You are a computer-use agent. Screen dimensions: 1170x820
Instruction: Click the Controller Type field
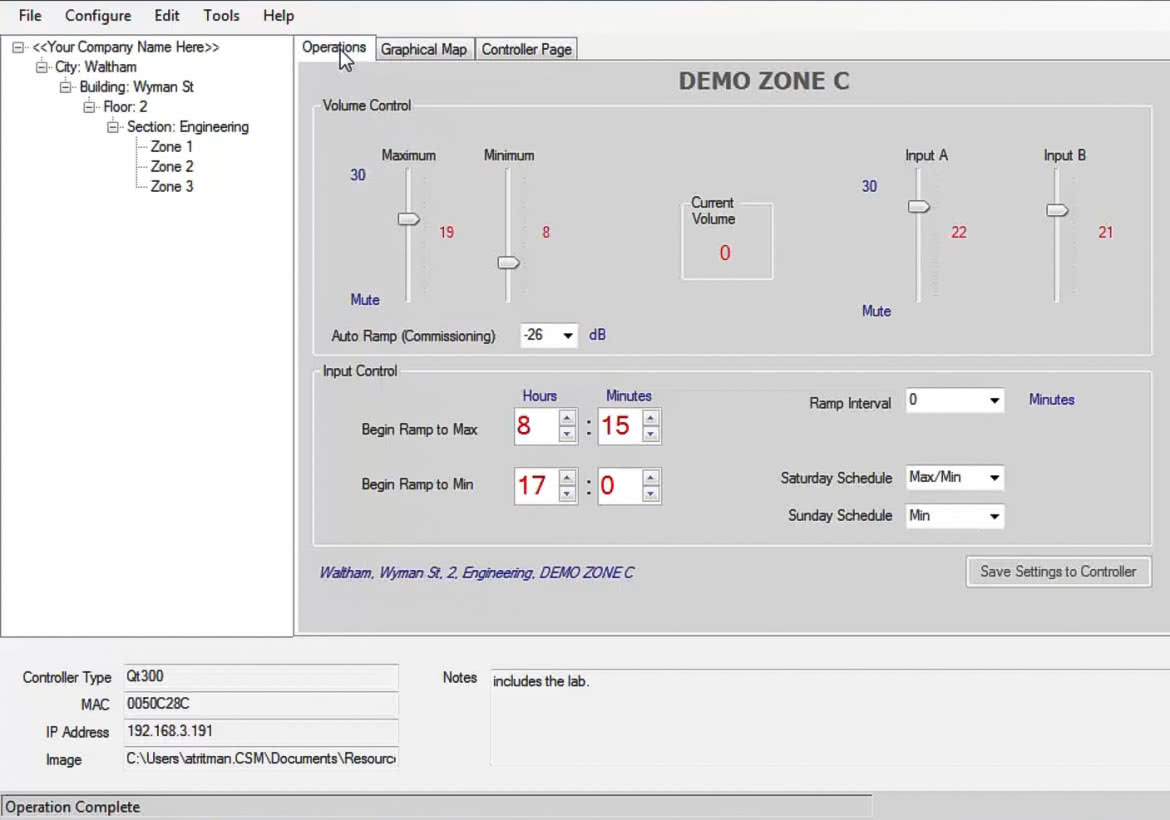click(260, 677)
